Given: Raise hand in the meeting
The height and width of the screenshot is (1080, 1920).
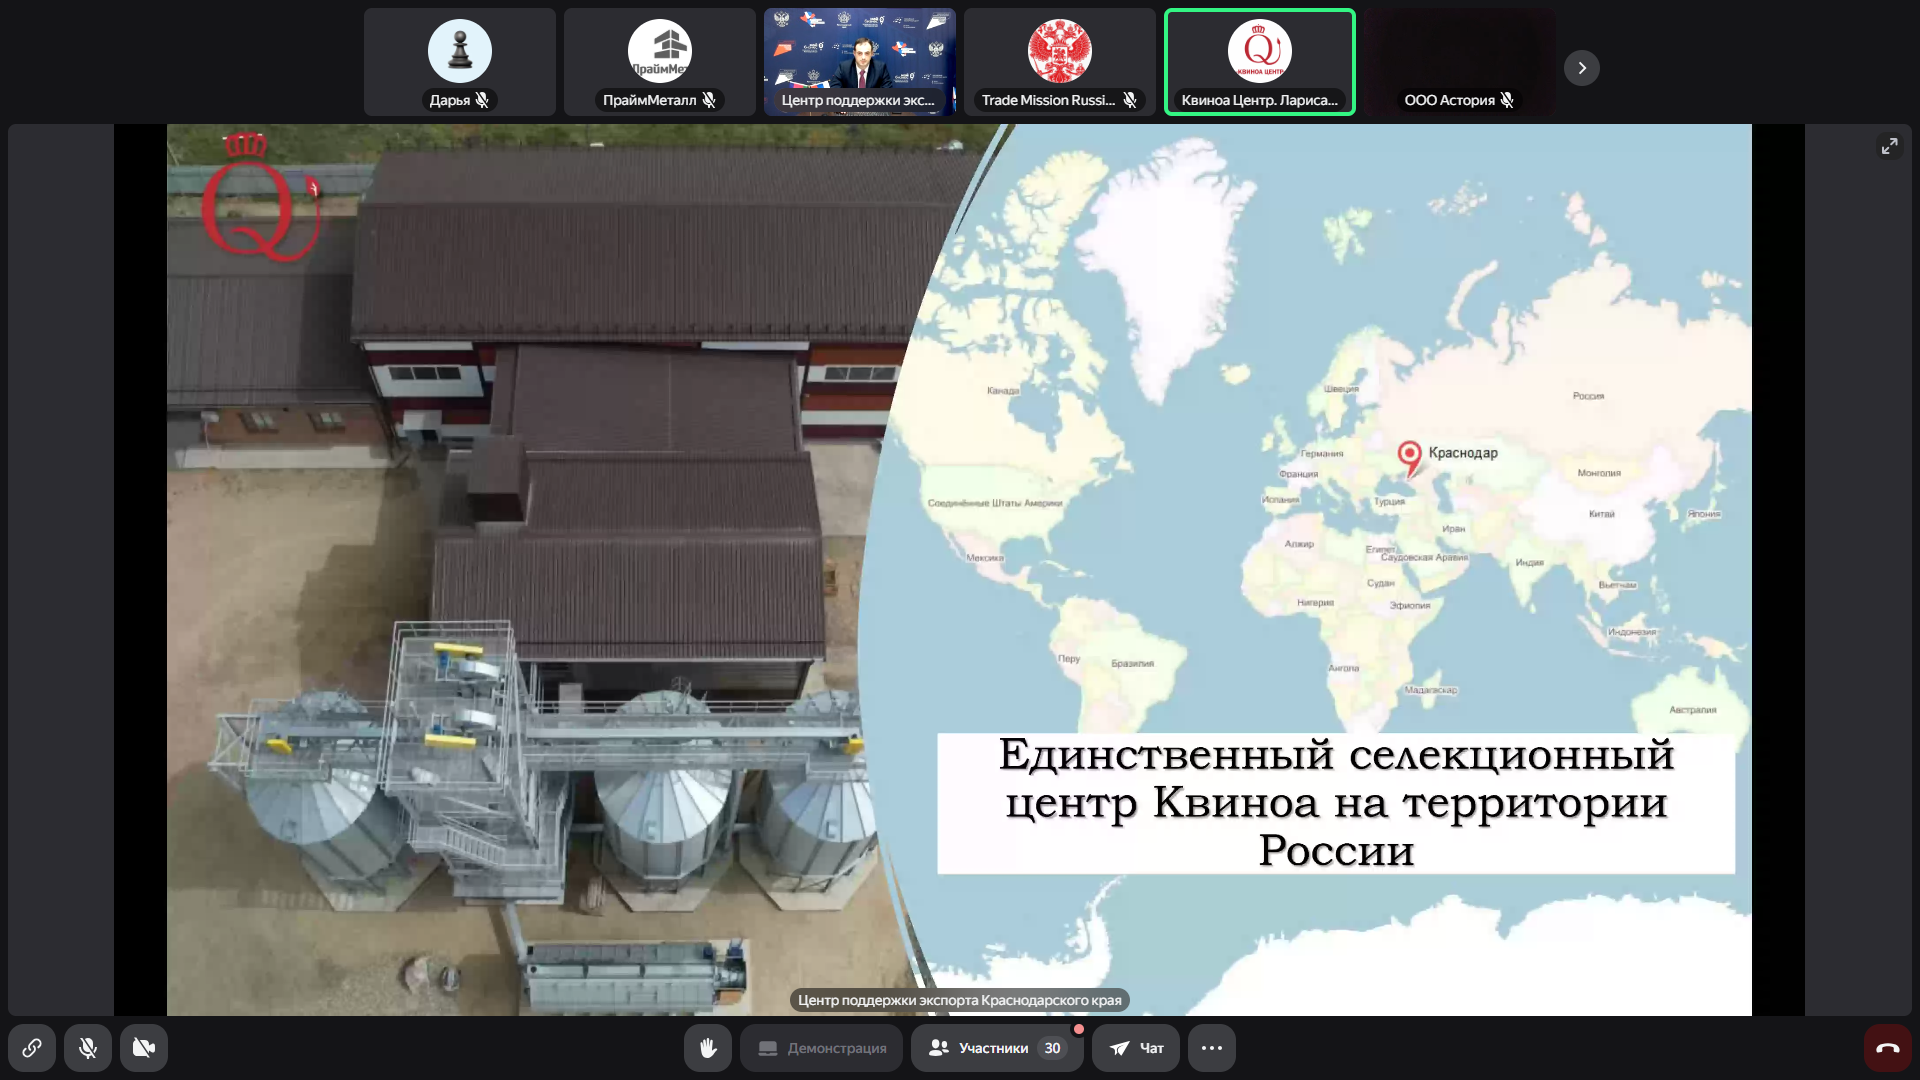Looking at the screenshot, I should tap(708, 1048).
